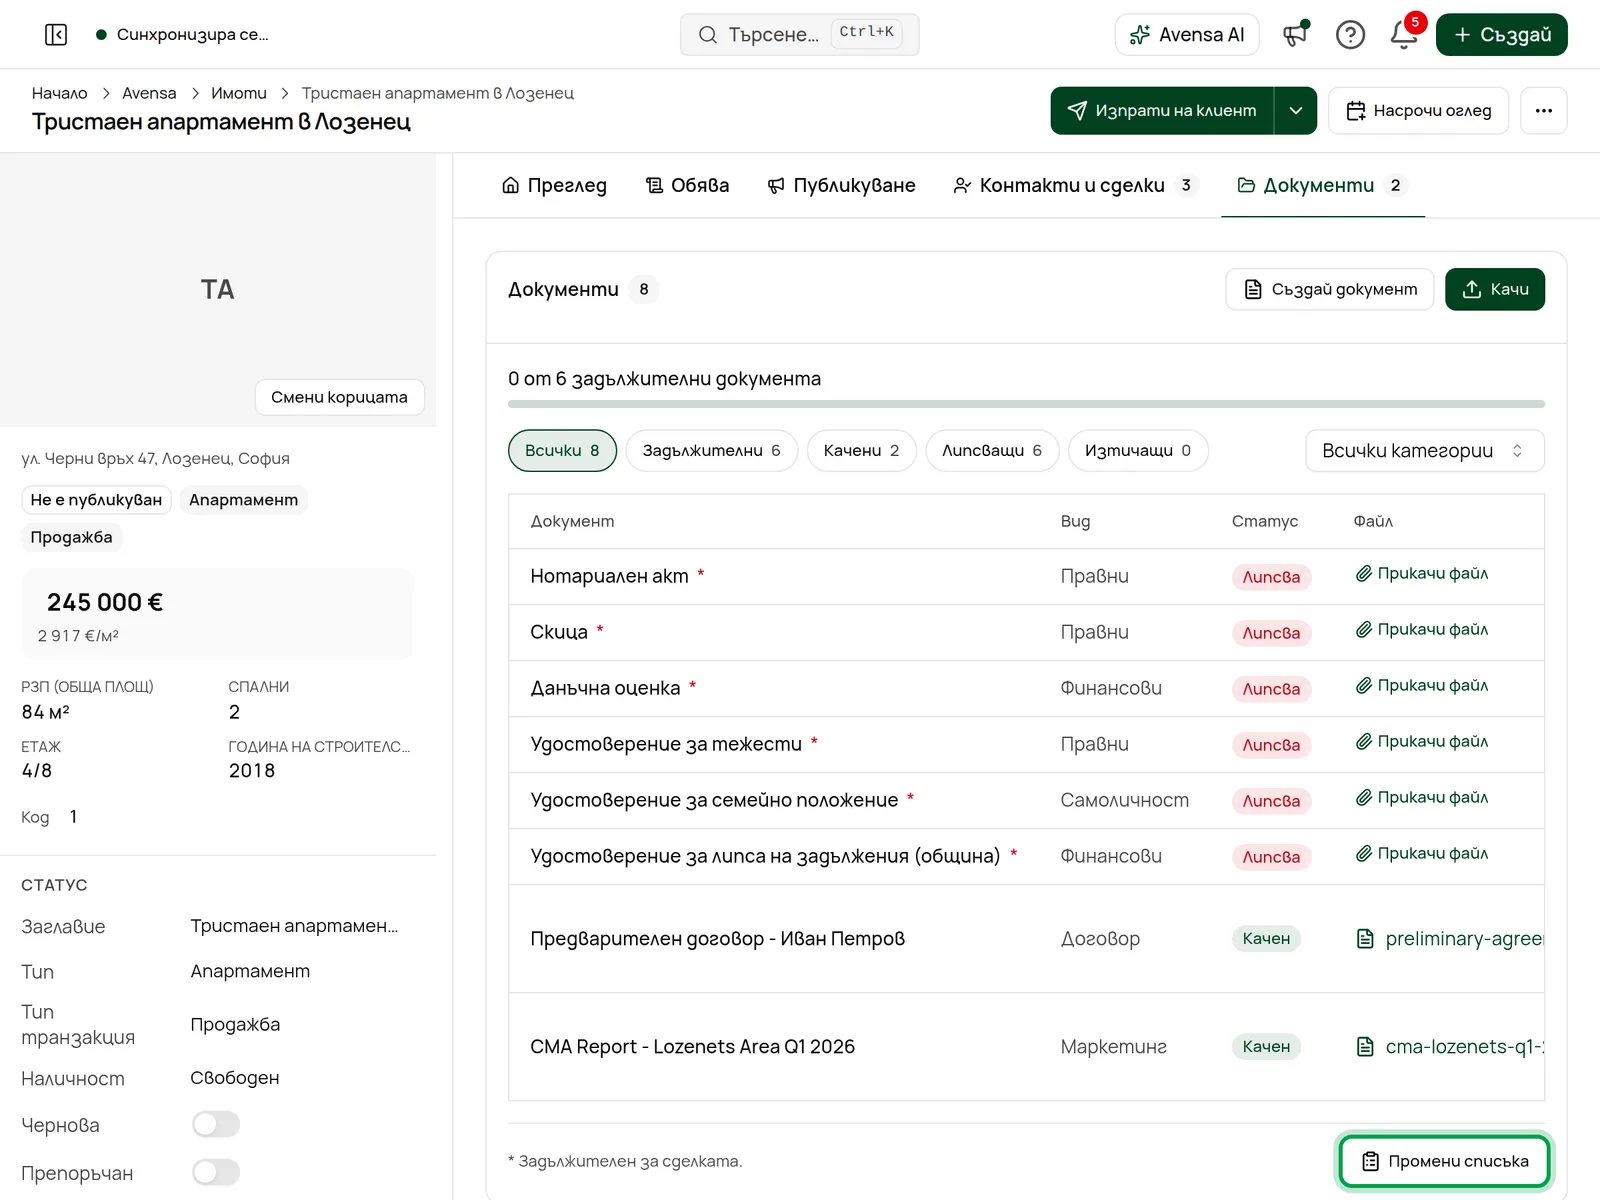The height and width of the screenshot is (1200, 1600).
Task: Select the Качени 2 filter chip
Action: tap(861, 451)
